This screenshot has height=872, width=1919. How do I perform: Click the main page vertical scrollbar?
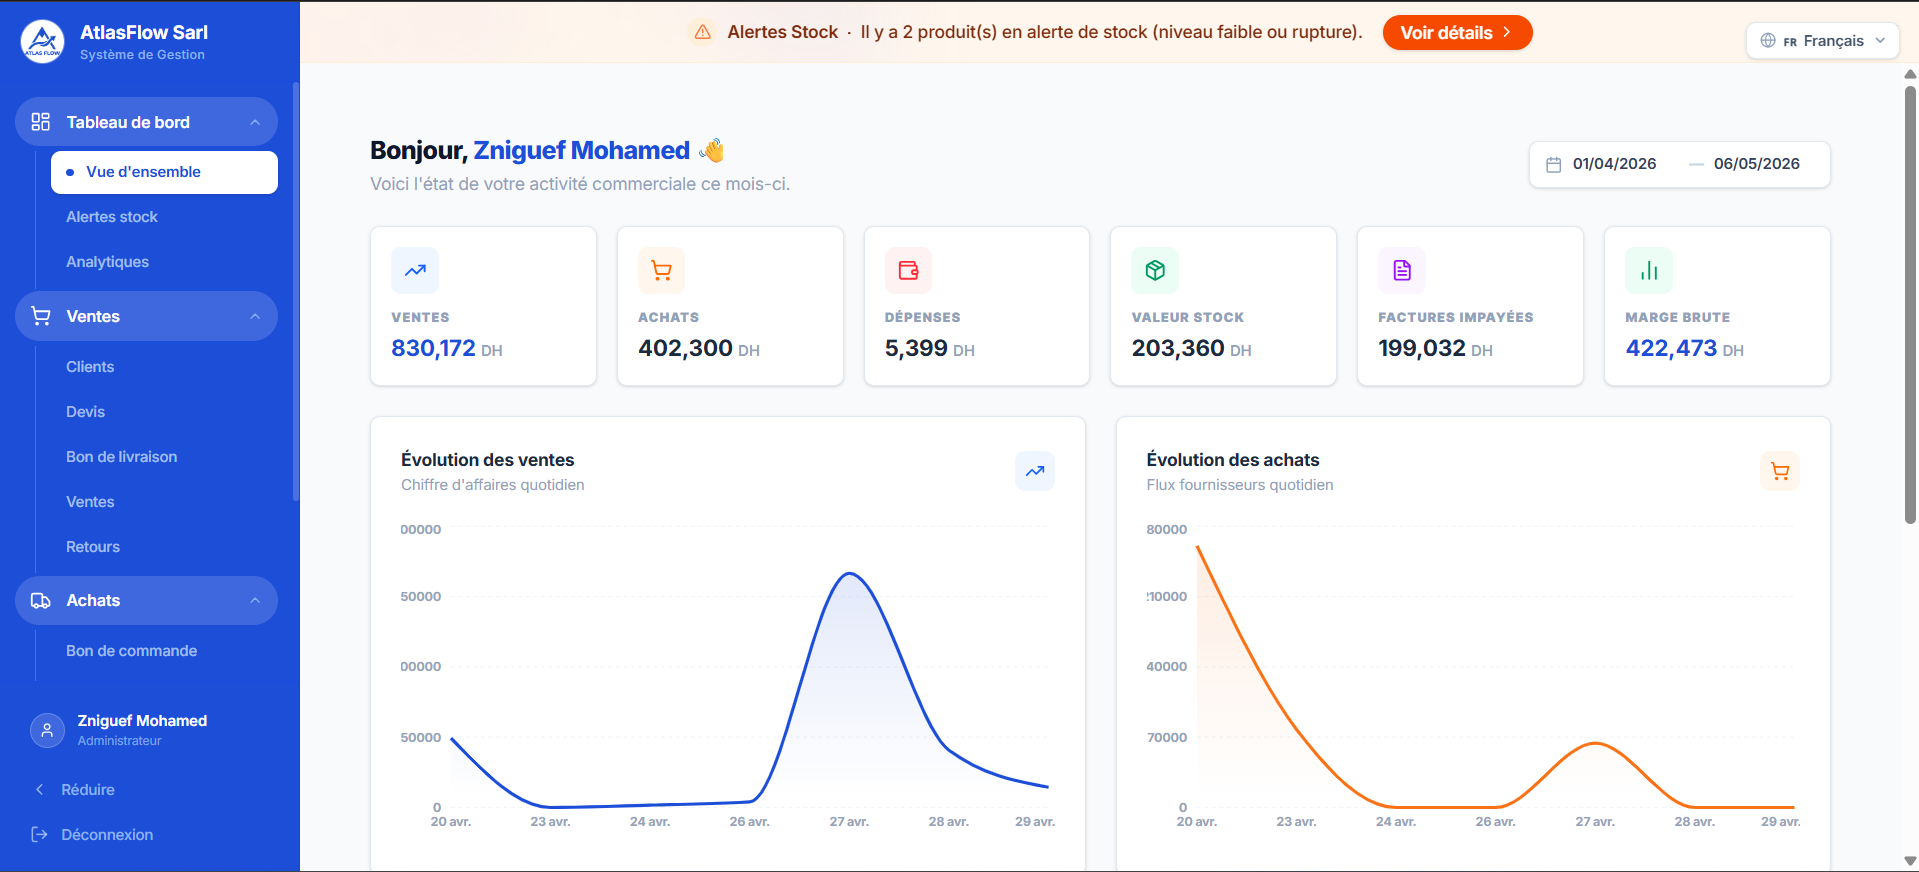(1910, 304)
